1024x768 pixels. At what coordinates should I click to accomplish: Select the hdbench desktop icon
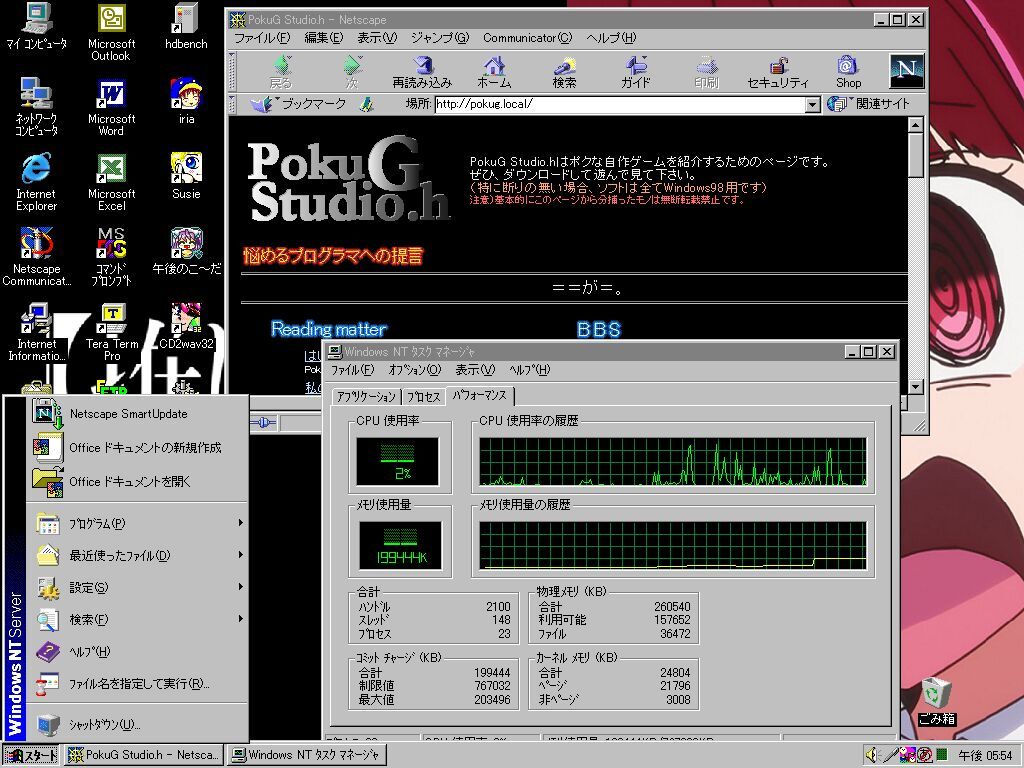(186, 26)
